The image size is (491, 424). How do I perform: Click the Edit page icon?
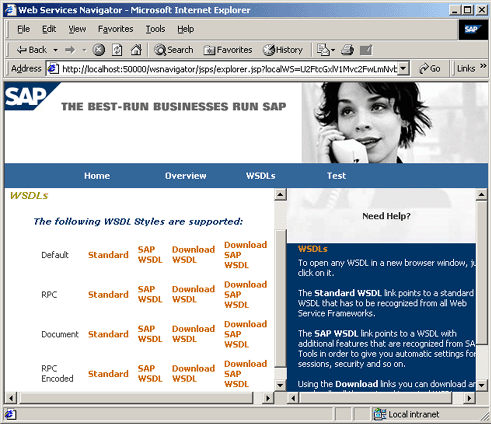pos(366,50)
